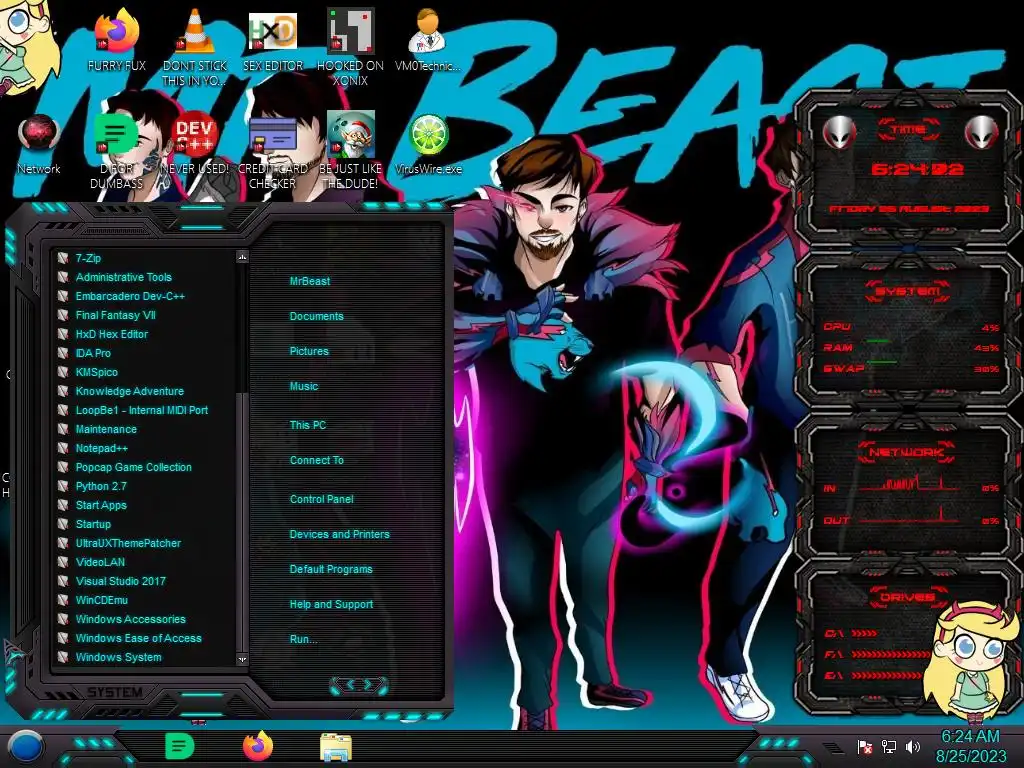This screenshot has width=1024, height=768.
Task: Open the network tray icon
Action: 889,746
